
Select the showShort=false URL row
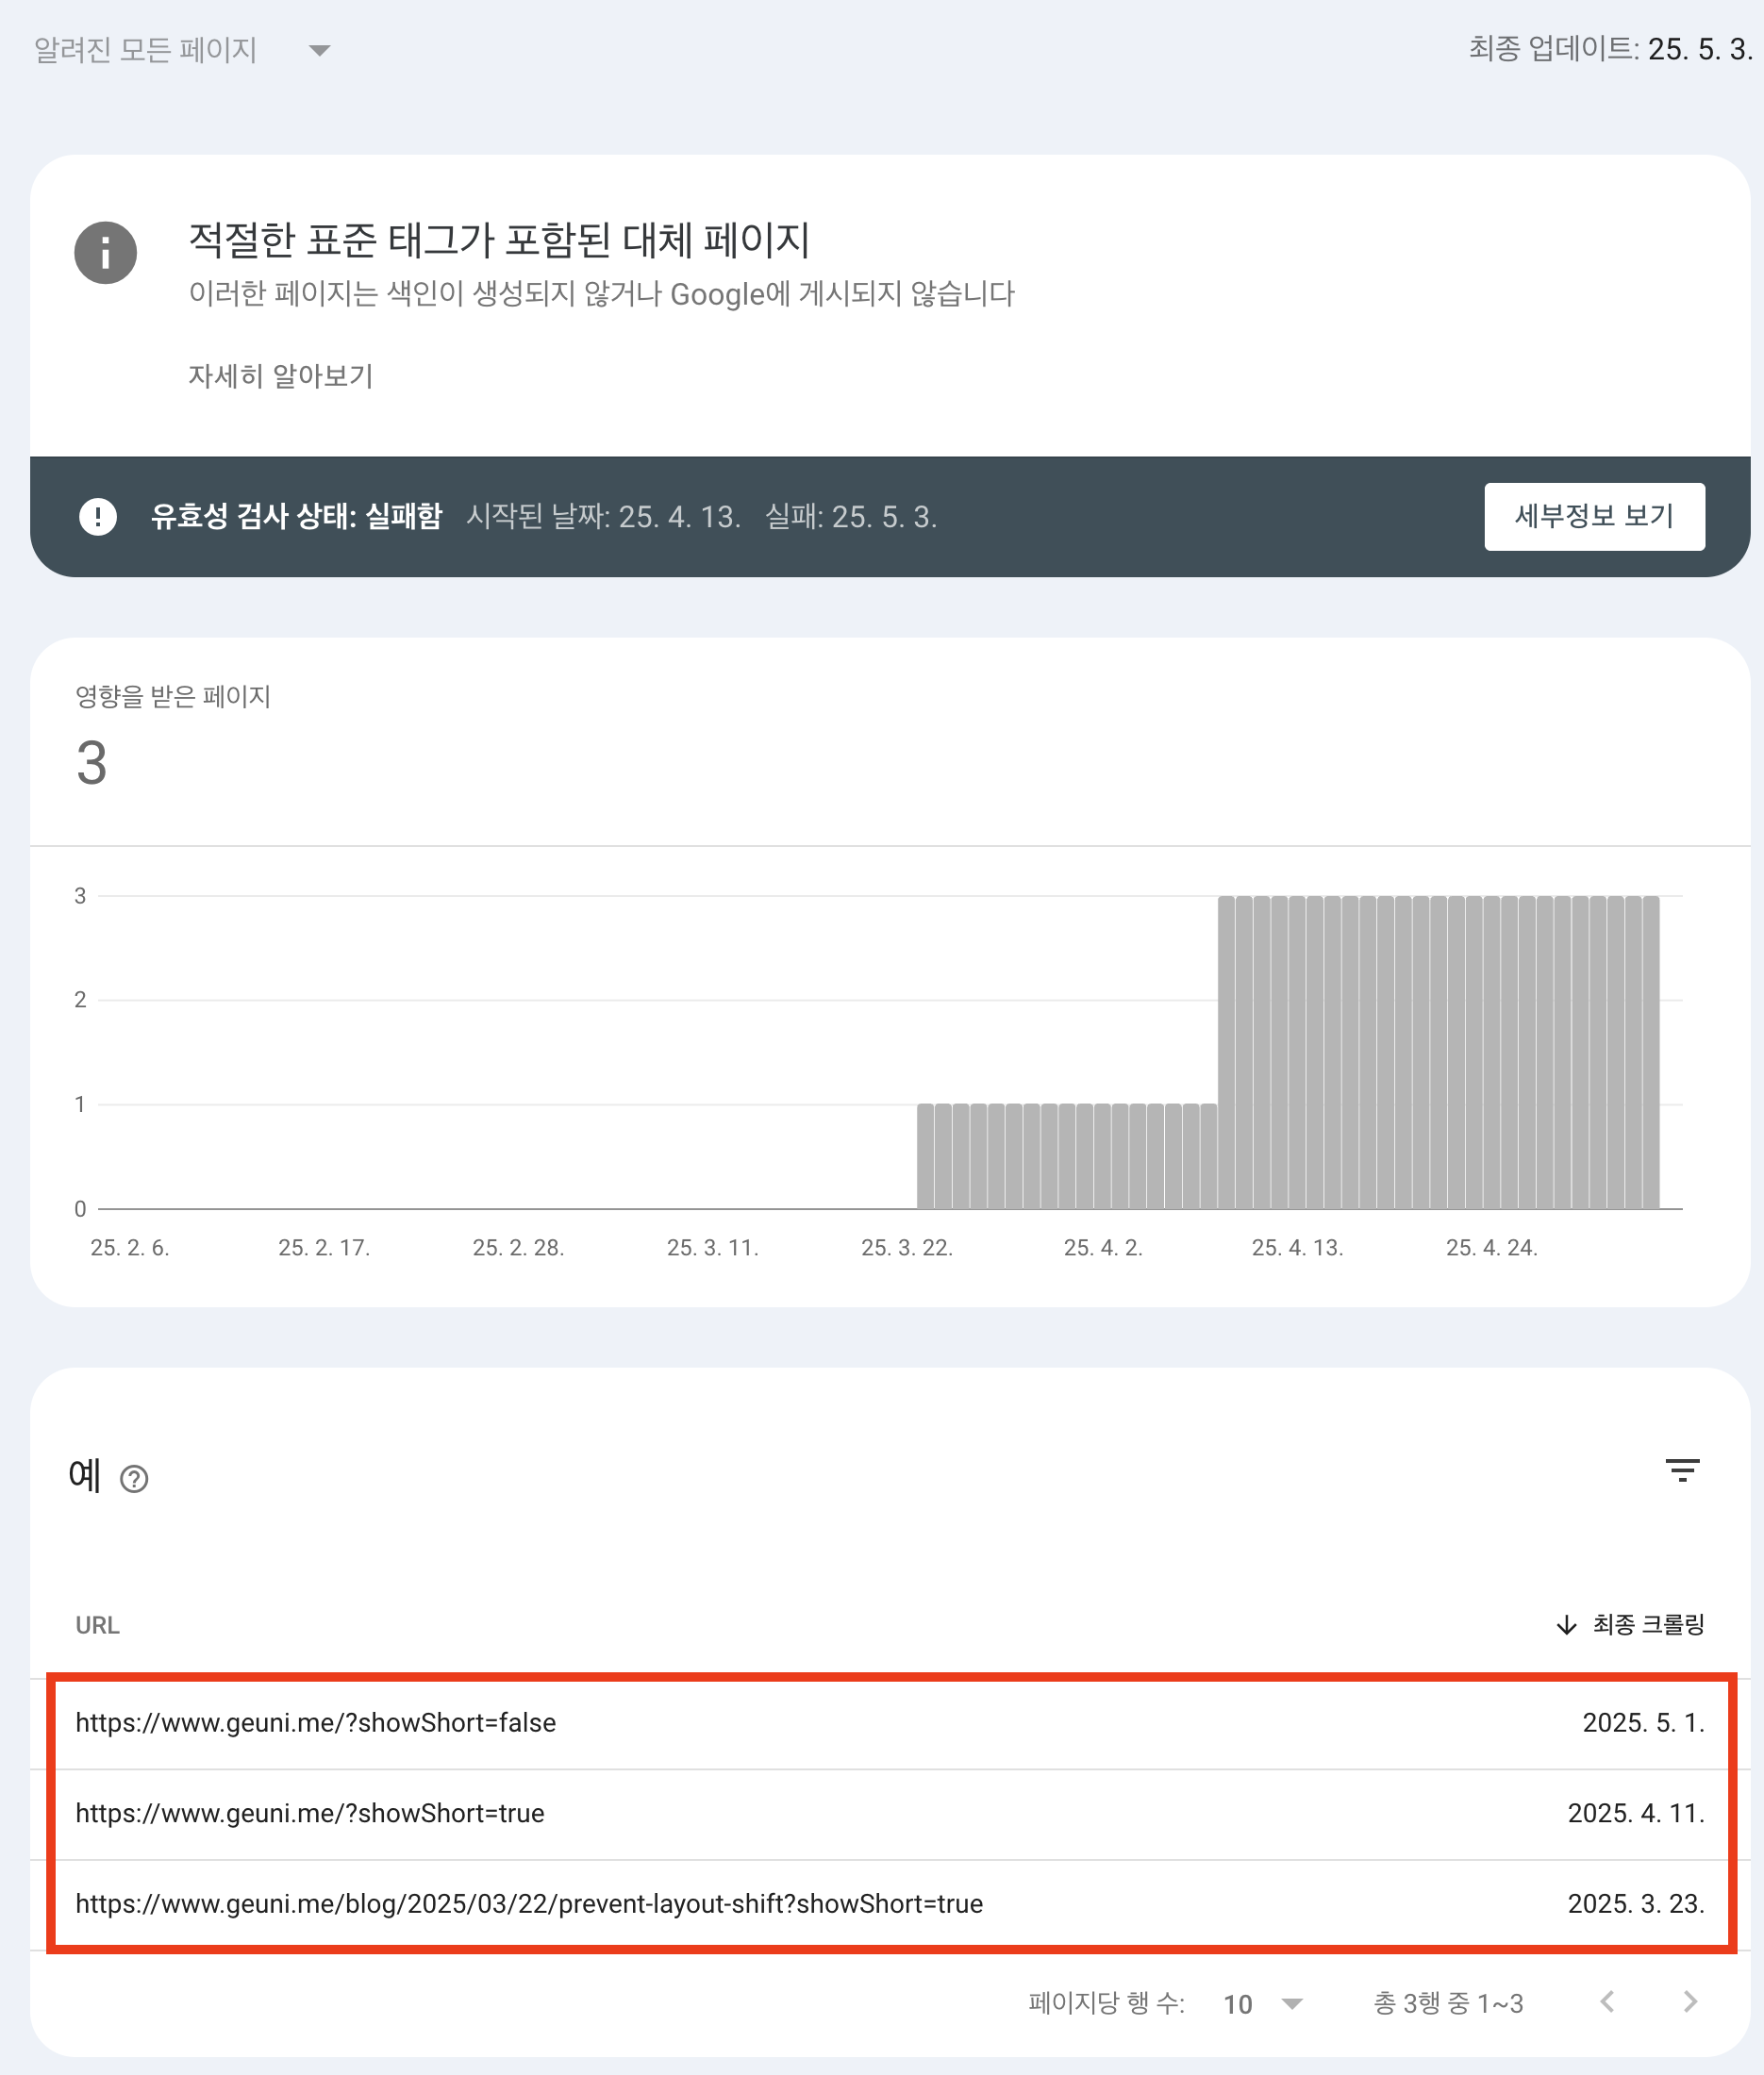890,1722
